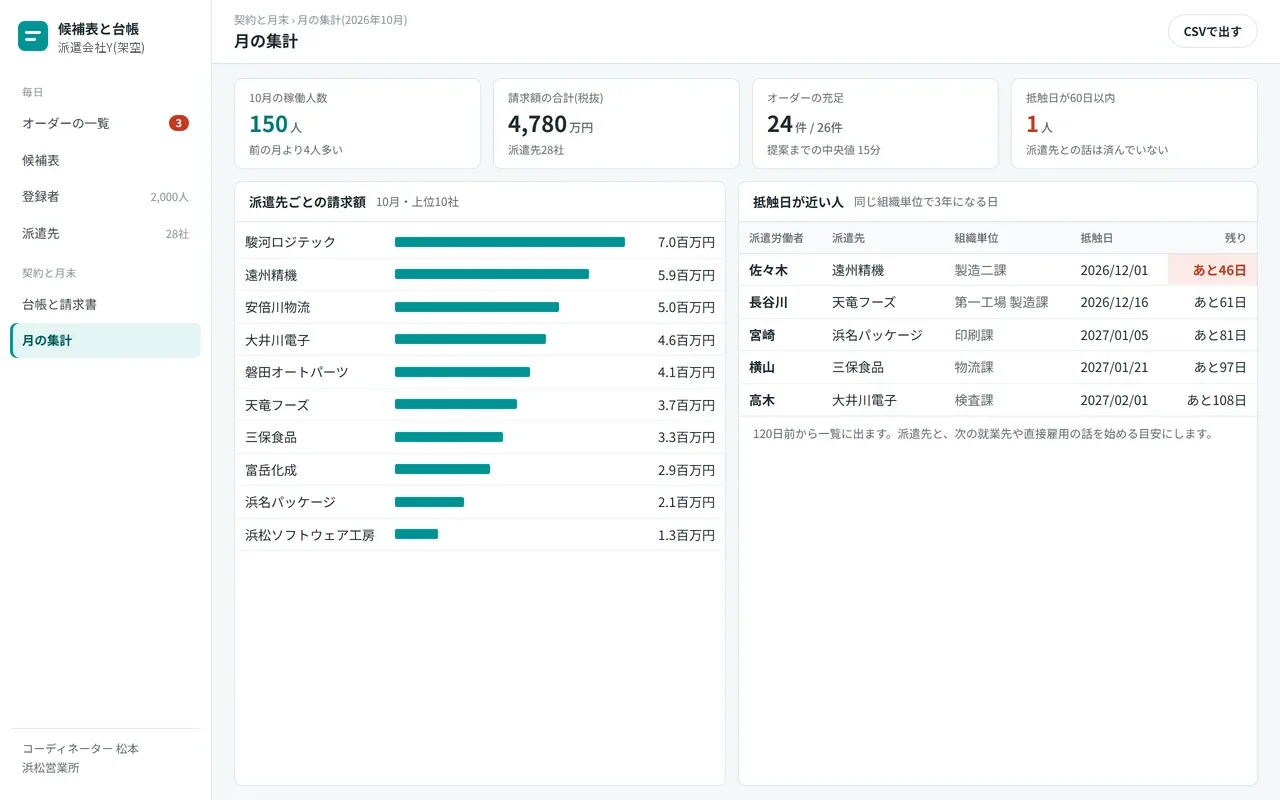Click the 残り column header
The width and height of the screenshot is (1280, 800).
pyautogui.click(x=1236, y=238)
